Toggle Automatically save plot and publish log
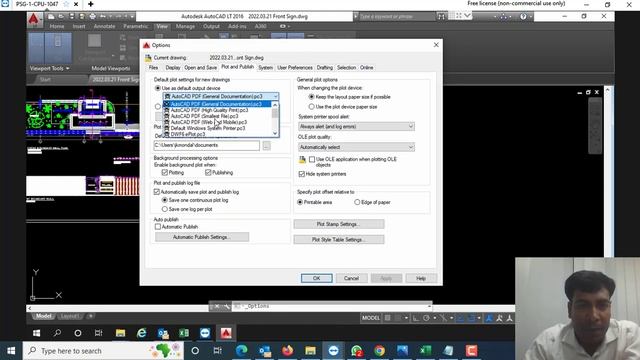The width and height of the screenshot is (640, 360). tap(157, 192)
